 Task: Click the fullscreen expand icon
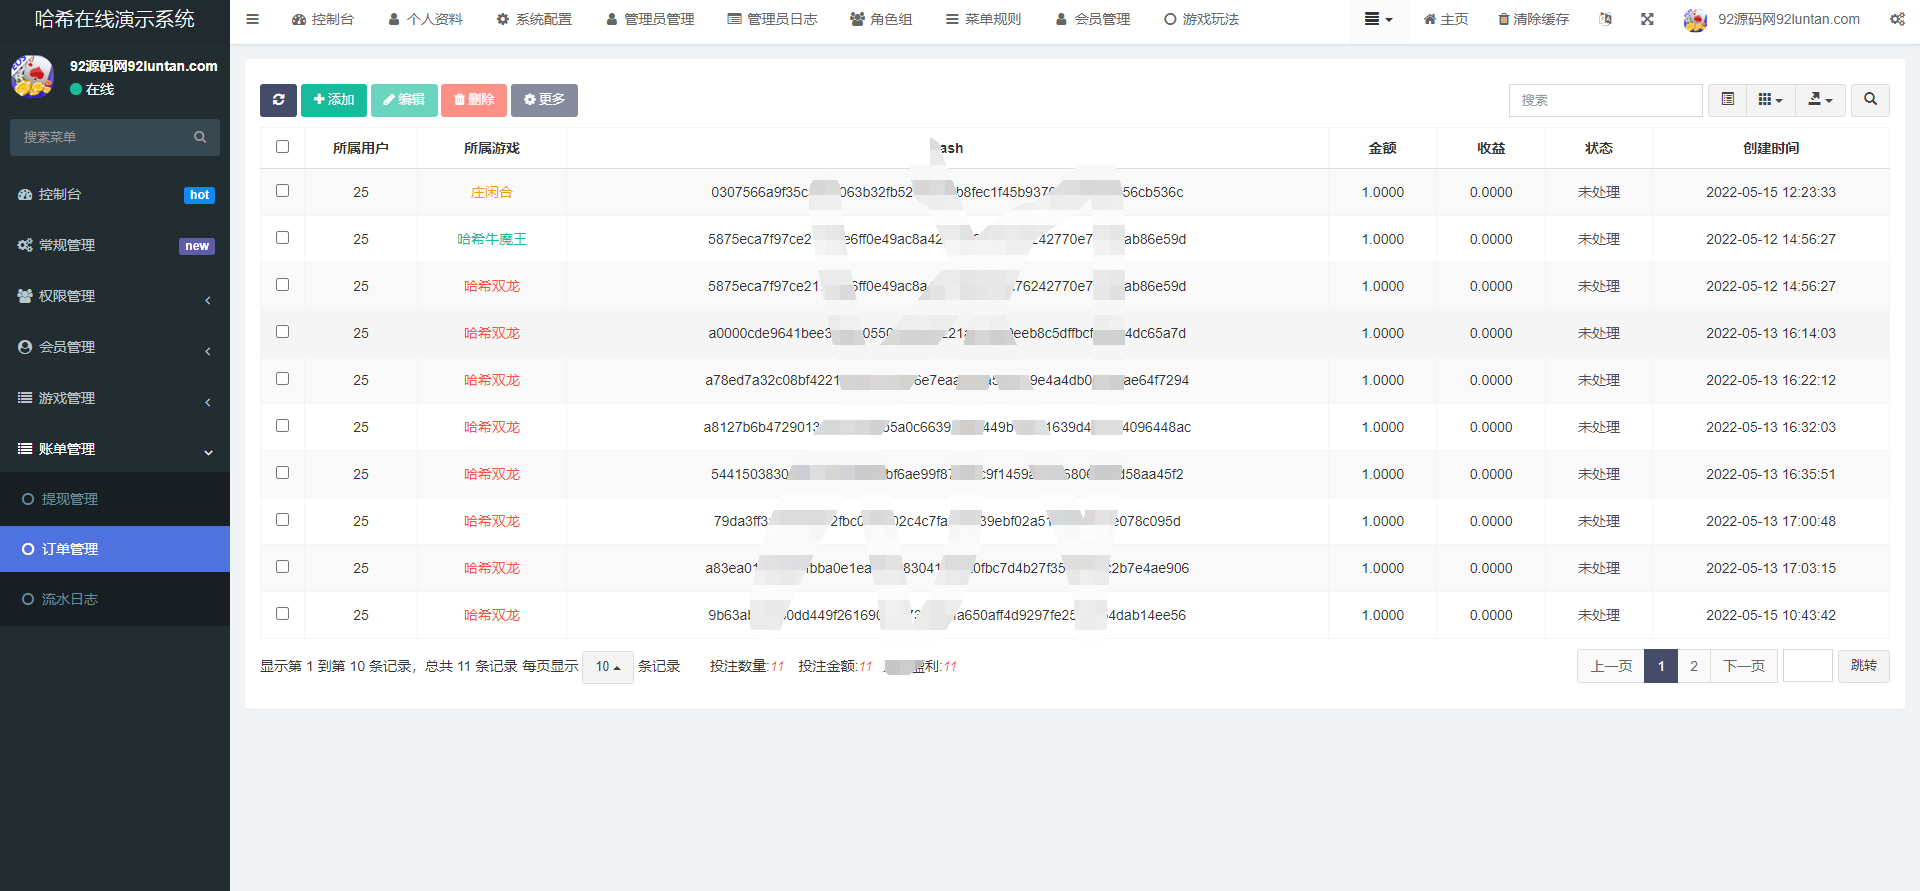1647,19
